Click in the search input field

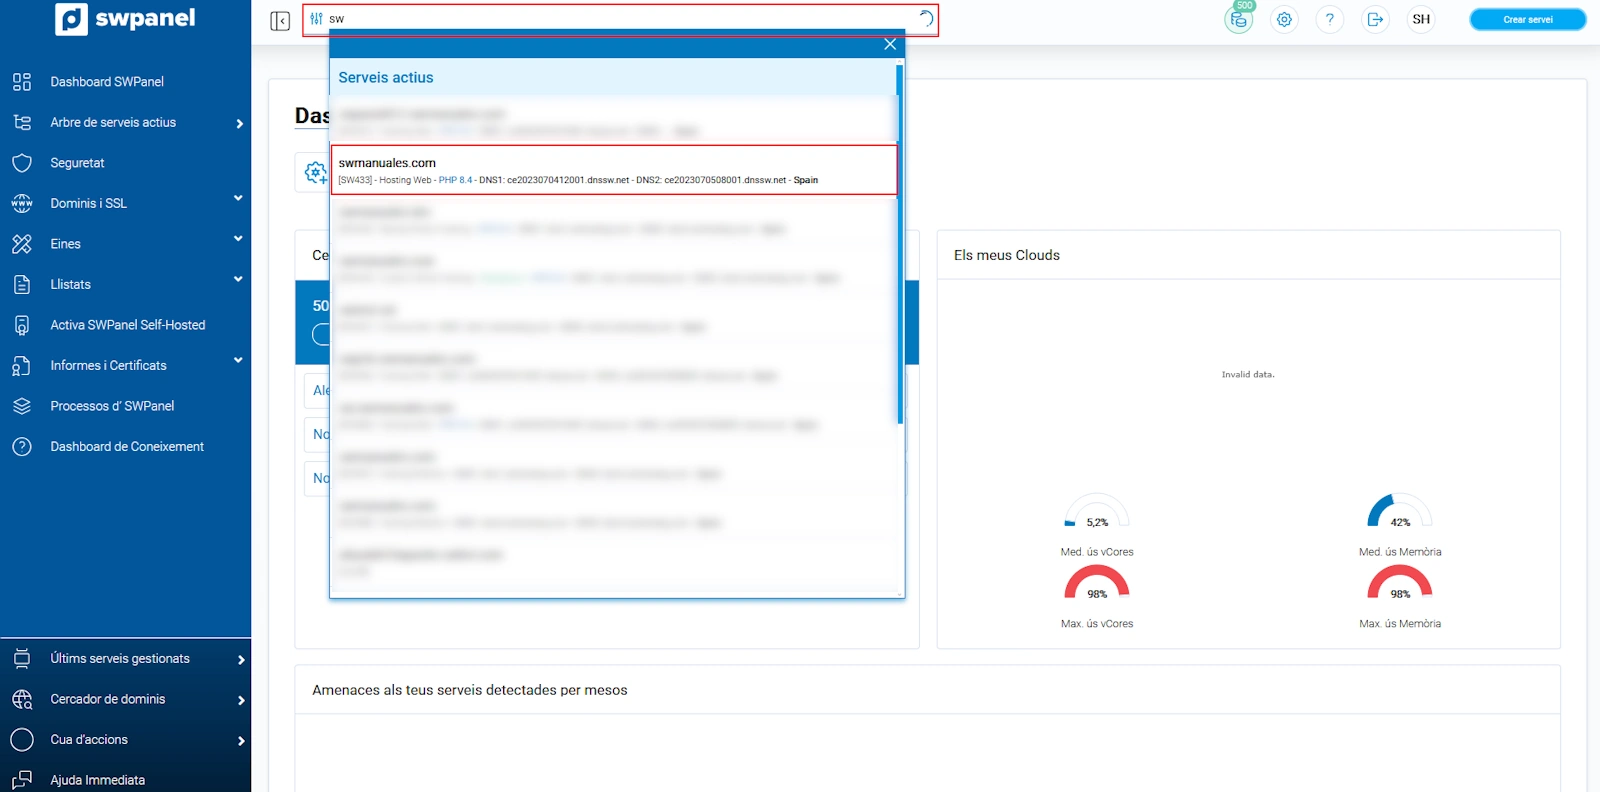point(620,19)
